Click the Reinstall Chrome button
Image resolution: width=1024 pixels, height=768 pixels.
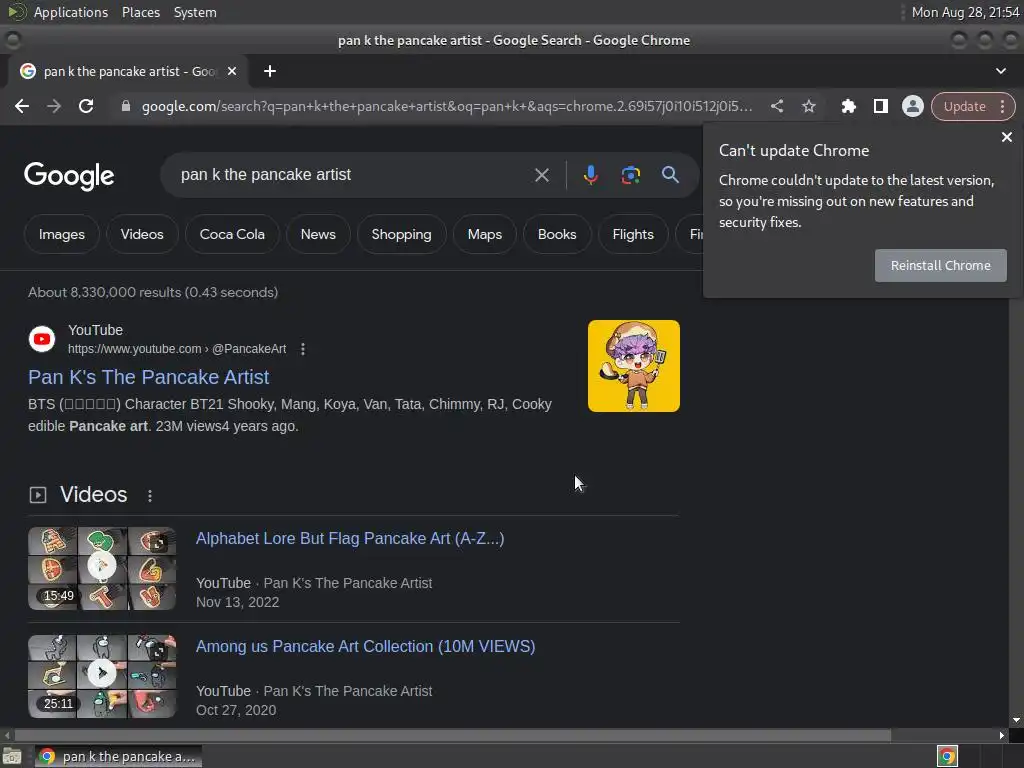940,265
